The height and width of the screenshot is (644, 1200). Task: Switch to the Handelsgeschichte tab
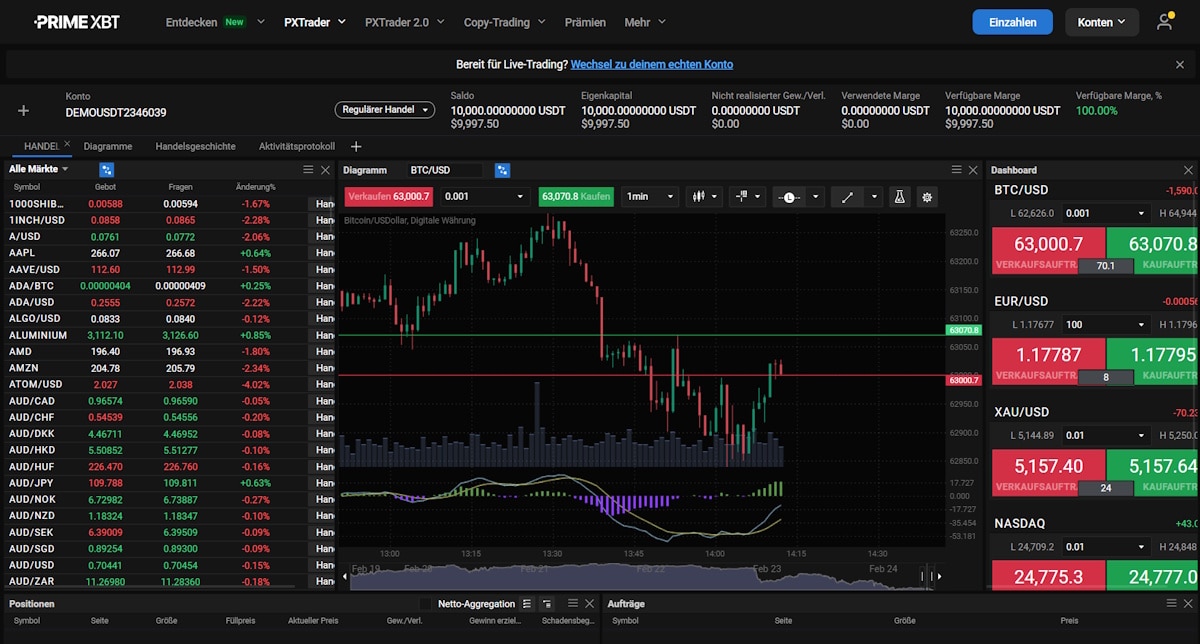tap(196, 146)
